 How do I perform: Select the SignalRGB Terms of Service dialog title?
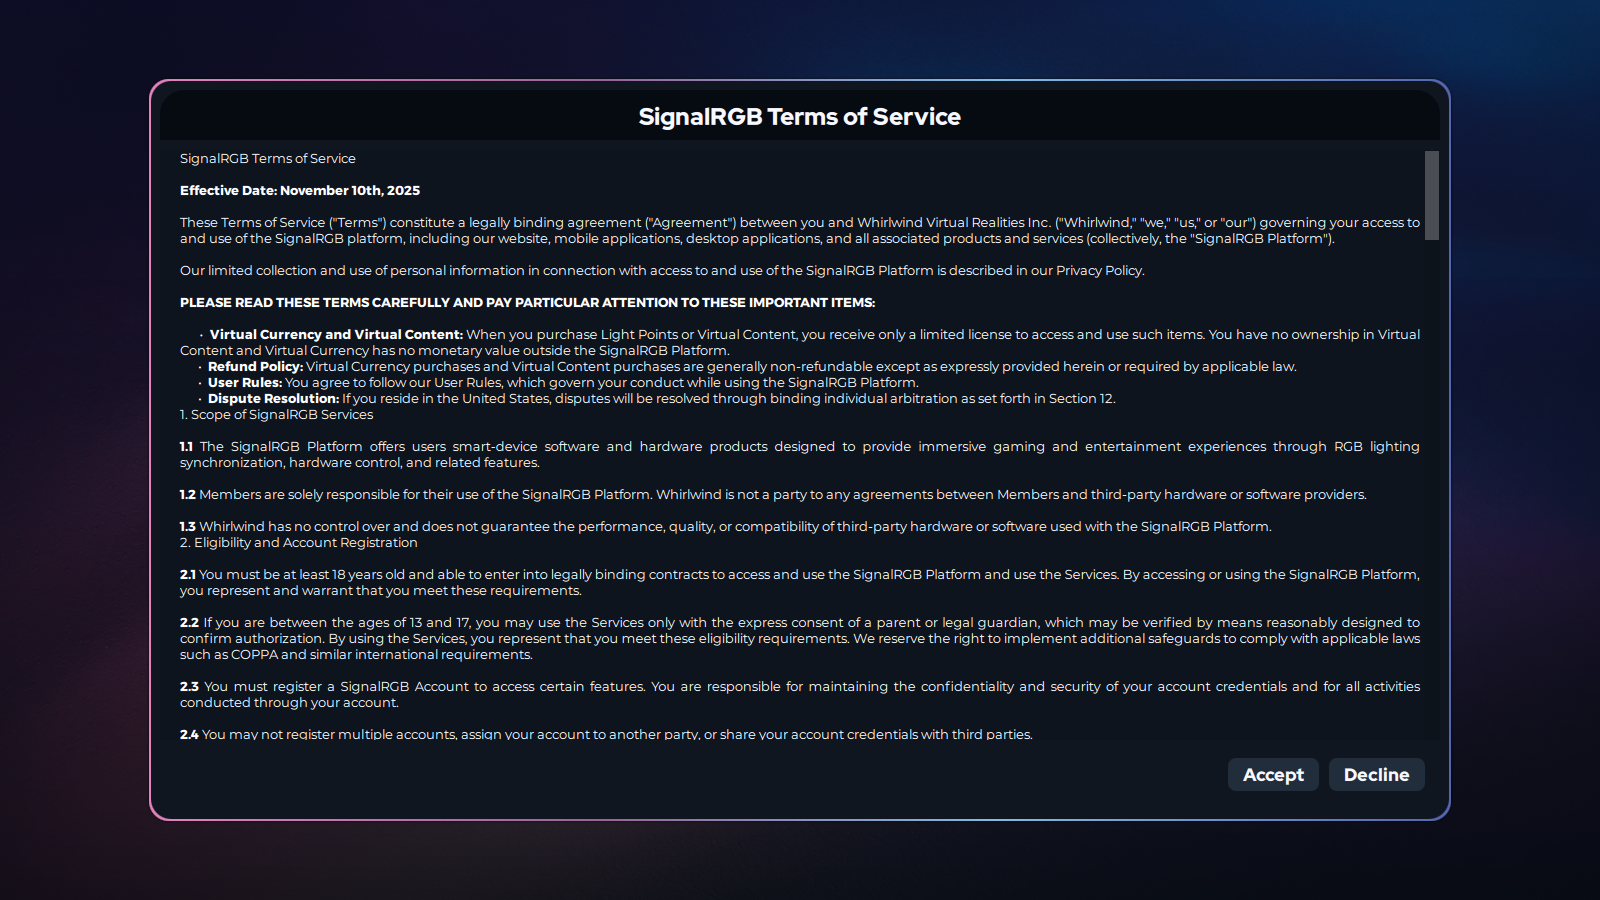pos(799,116)
